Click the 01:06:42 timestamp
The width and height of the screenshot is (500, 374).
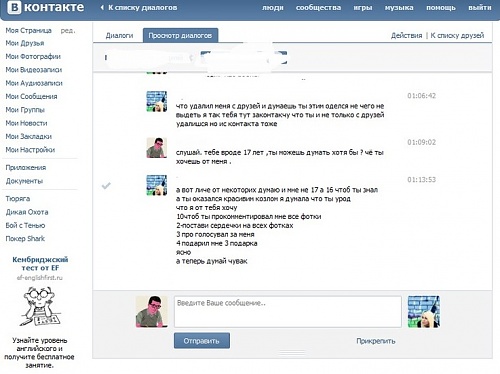coord(421,96)
